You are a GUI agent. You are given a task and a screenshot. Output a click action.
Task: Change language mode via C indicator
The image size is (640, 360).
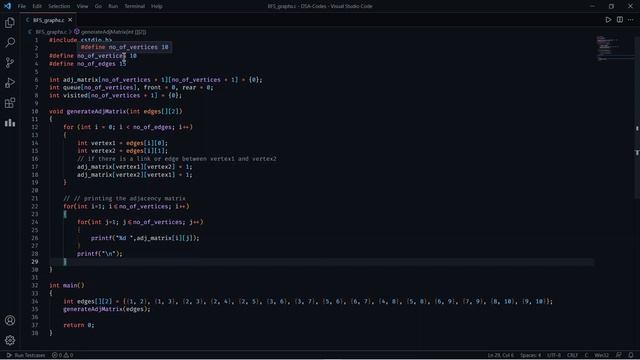(586, 355)
